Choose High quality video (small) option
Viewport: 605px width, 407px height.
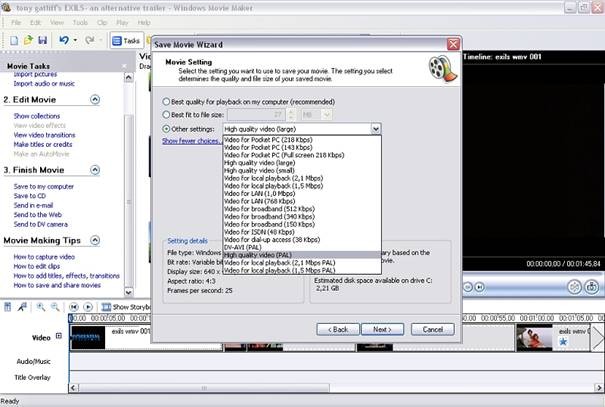pyautogui.click(x=302, y=171)
